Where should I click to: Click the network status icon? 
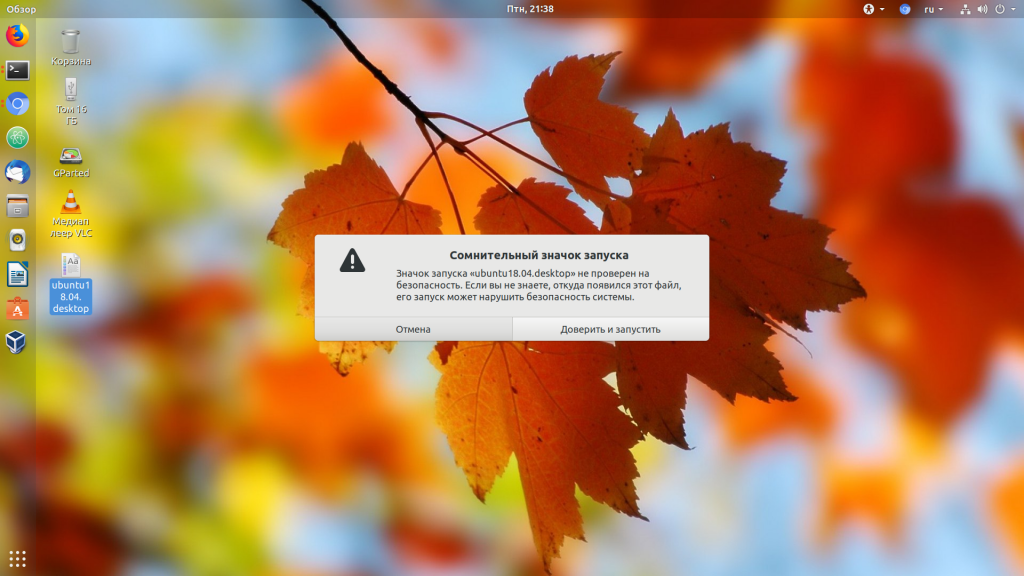pos(965,9)
